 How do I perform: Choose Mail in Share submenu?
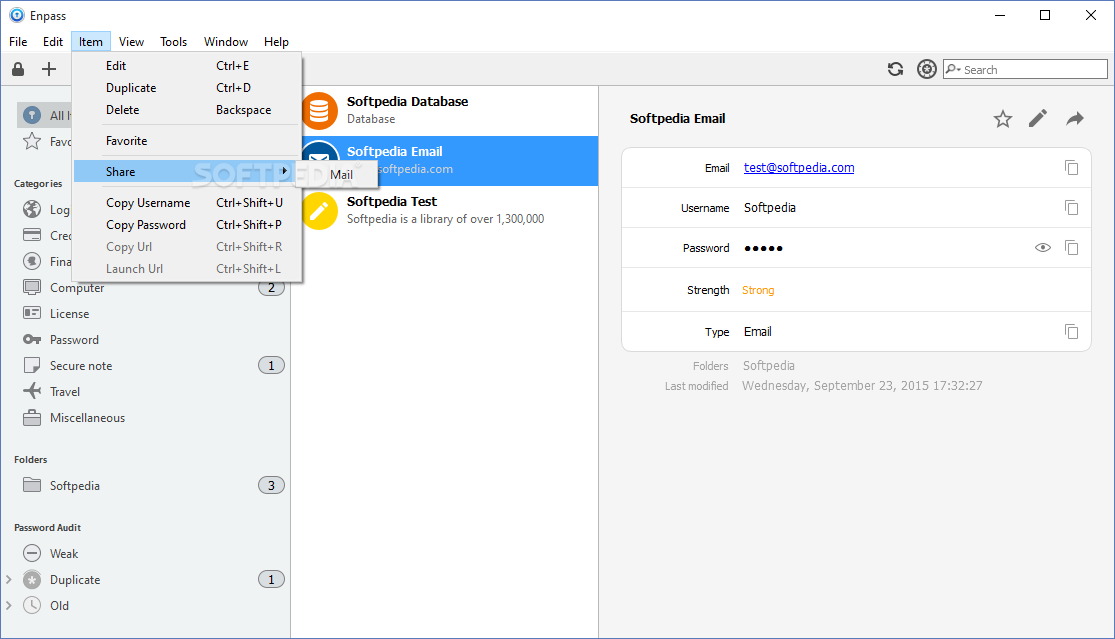(x=341, y=175)
